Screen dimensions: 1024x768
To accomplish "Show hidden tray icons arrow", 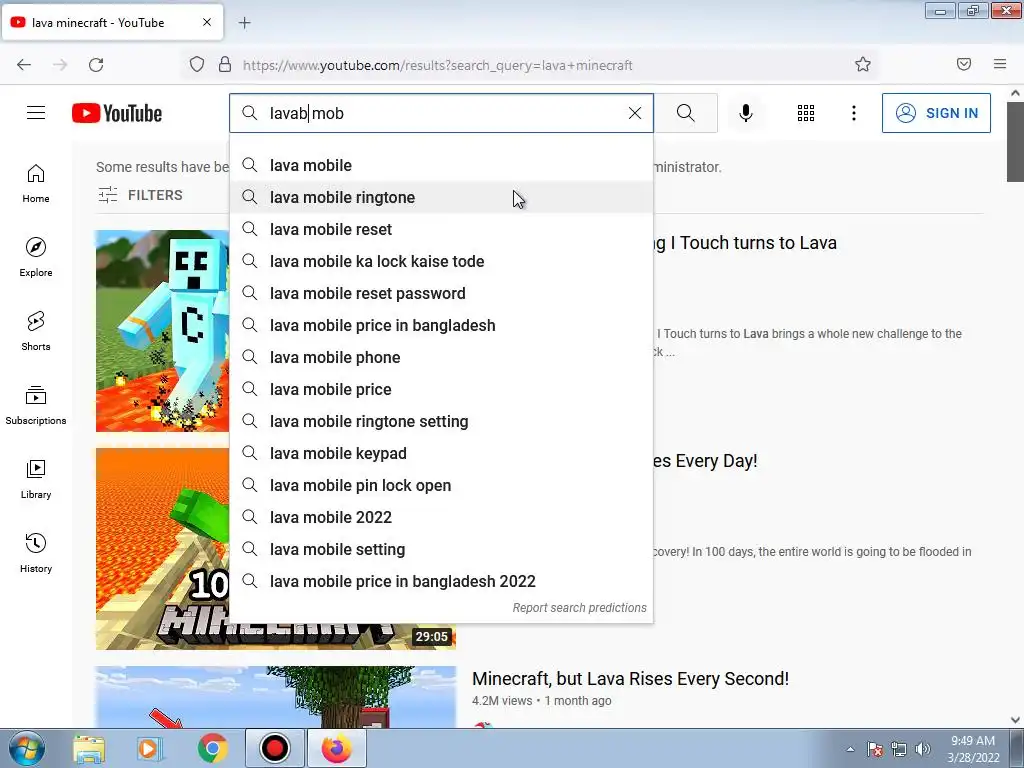I will (850, 749).
